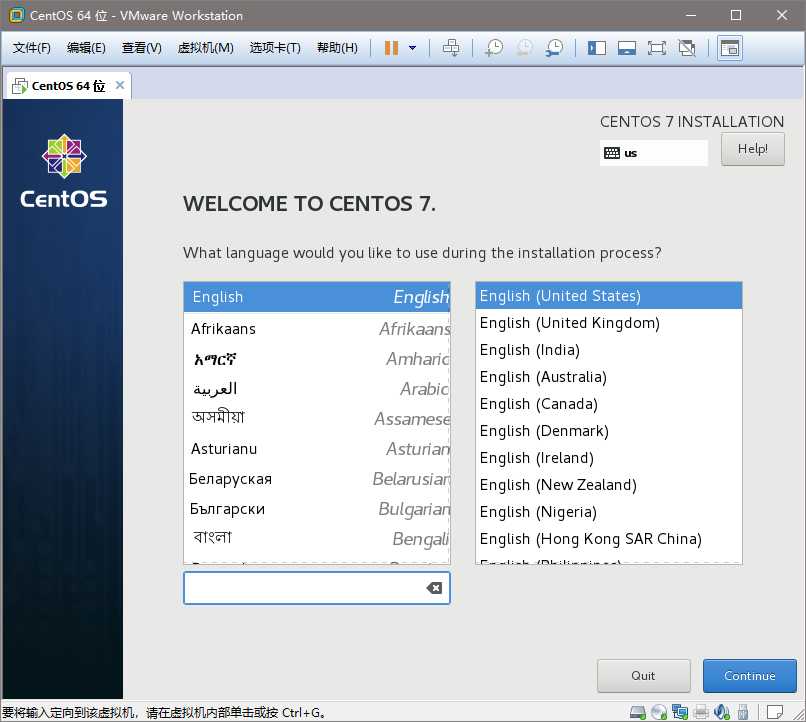This screenshot has width=806, height=722.
Task: Select Assamese in the language list
Action: pyautogui.click(x=317, y=419)
